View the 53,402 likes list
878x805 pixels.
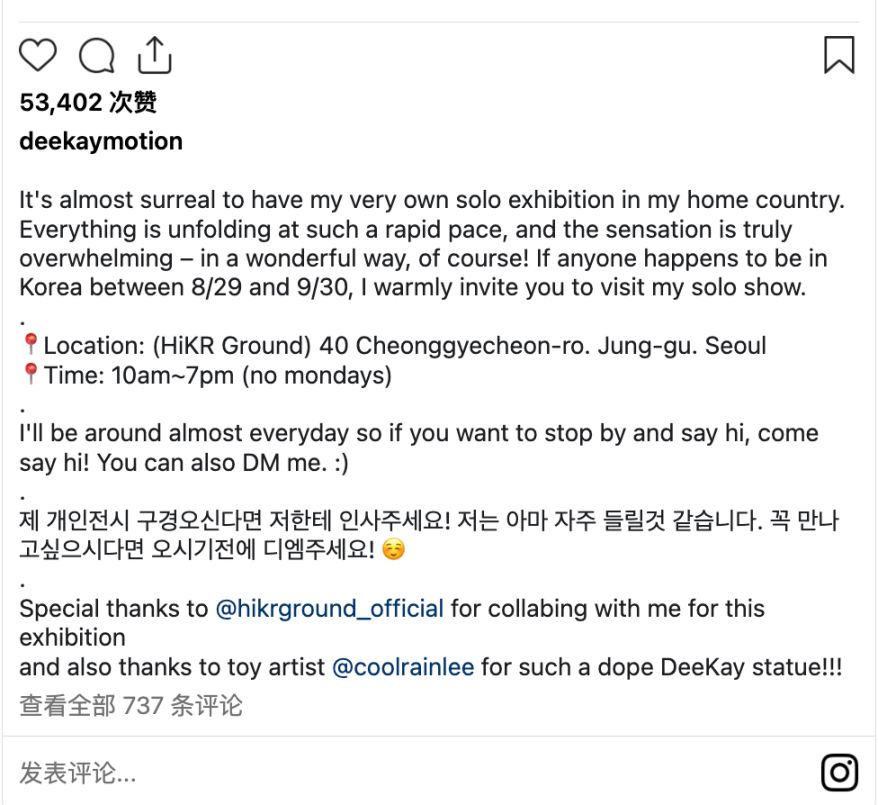[x=88, y=102]
